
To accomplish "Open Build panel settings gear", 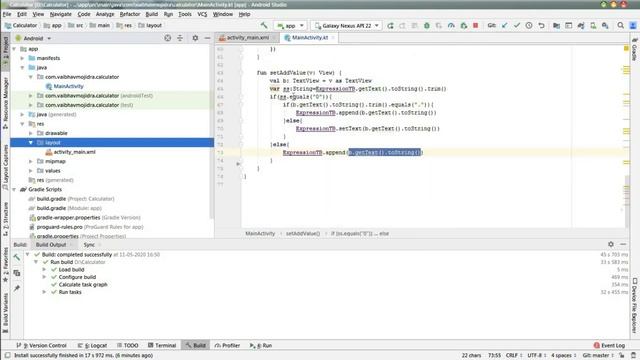I will click(611, 244).
